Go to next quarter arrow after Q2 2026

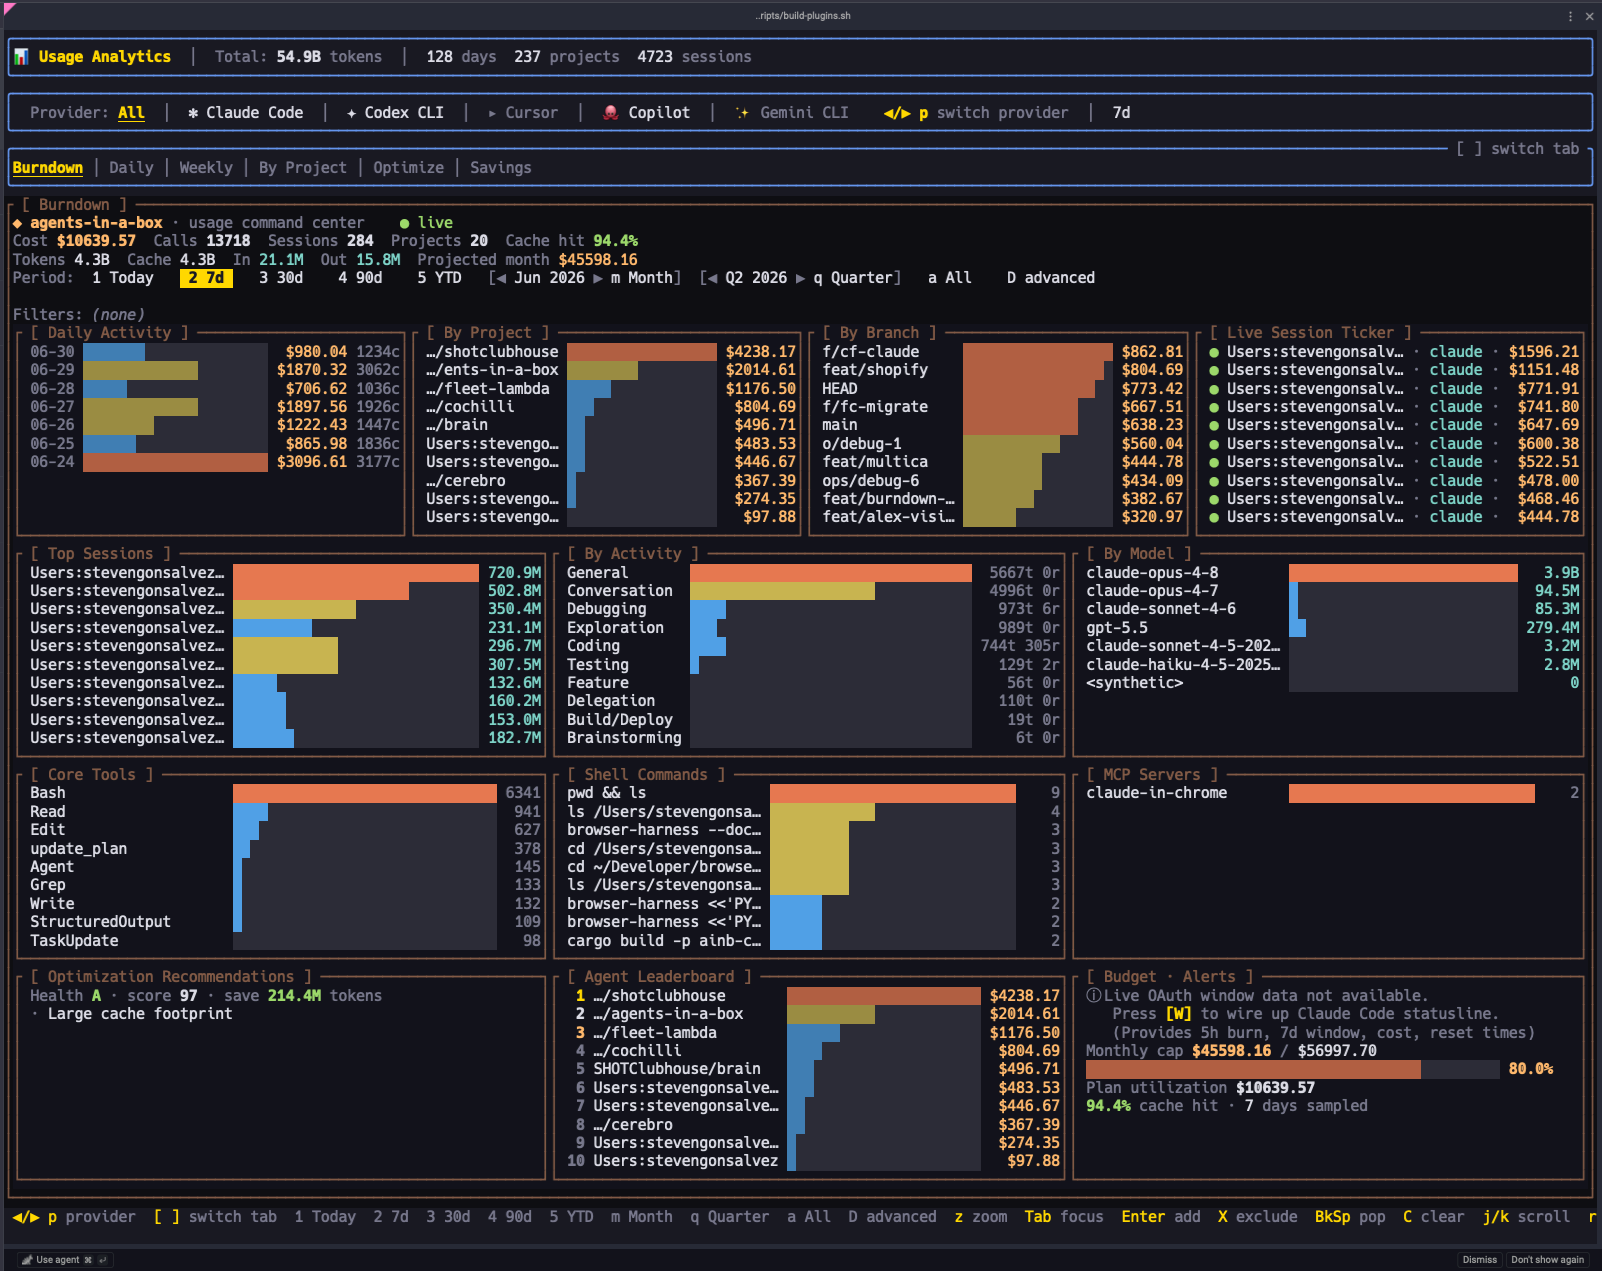pos(800,278)
